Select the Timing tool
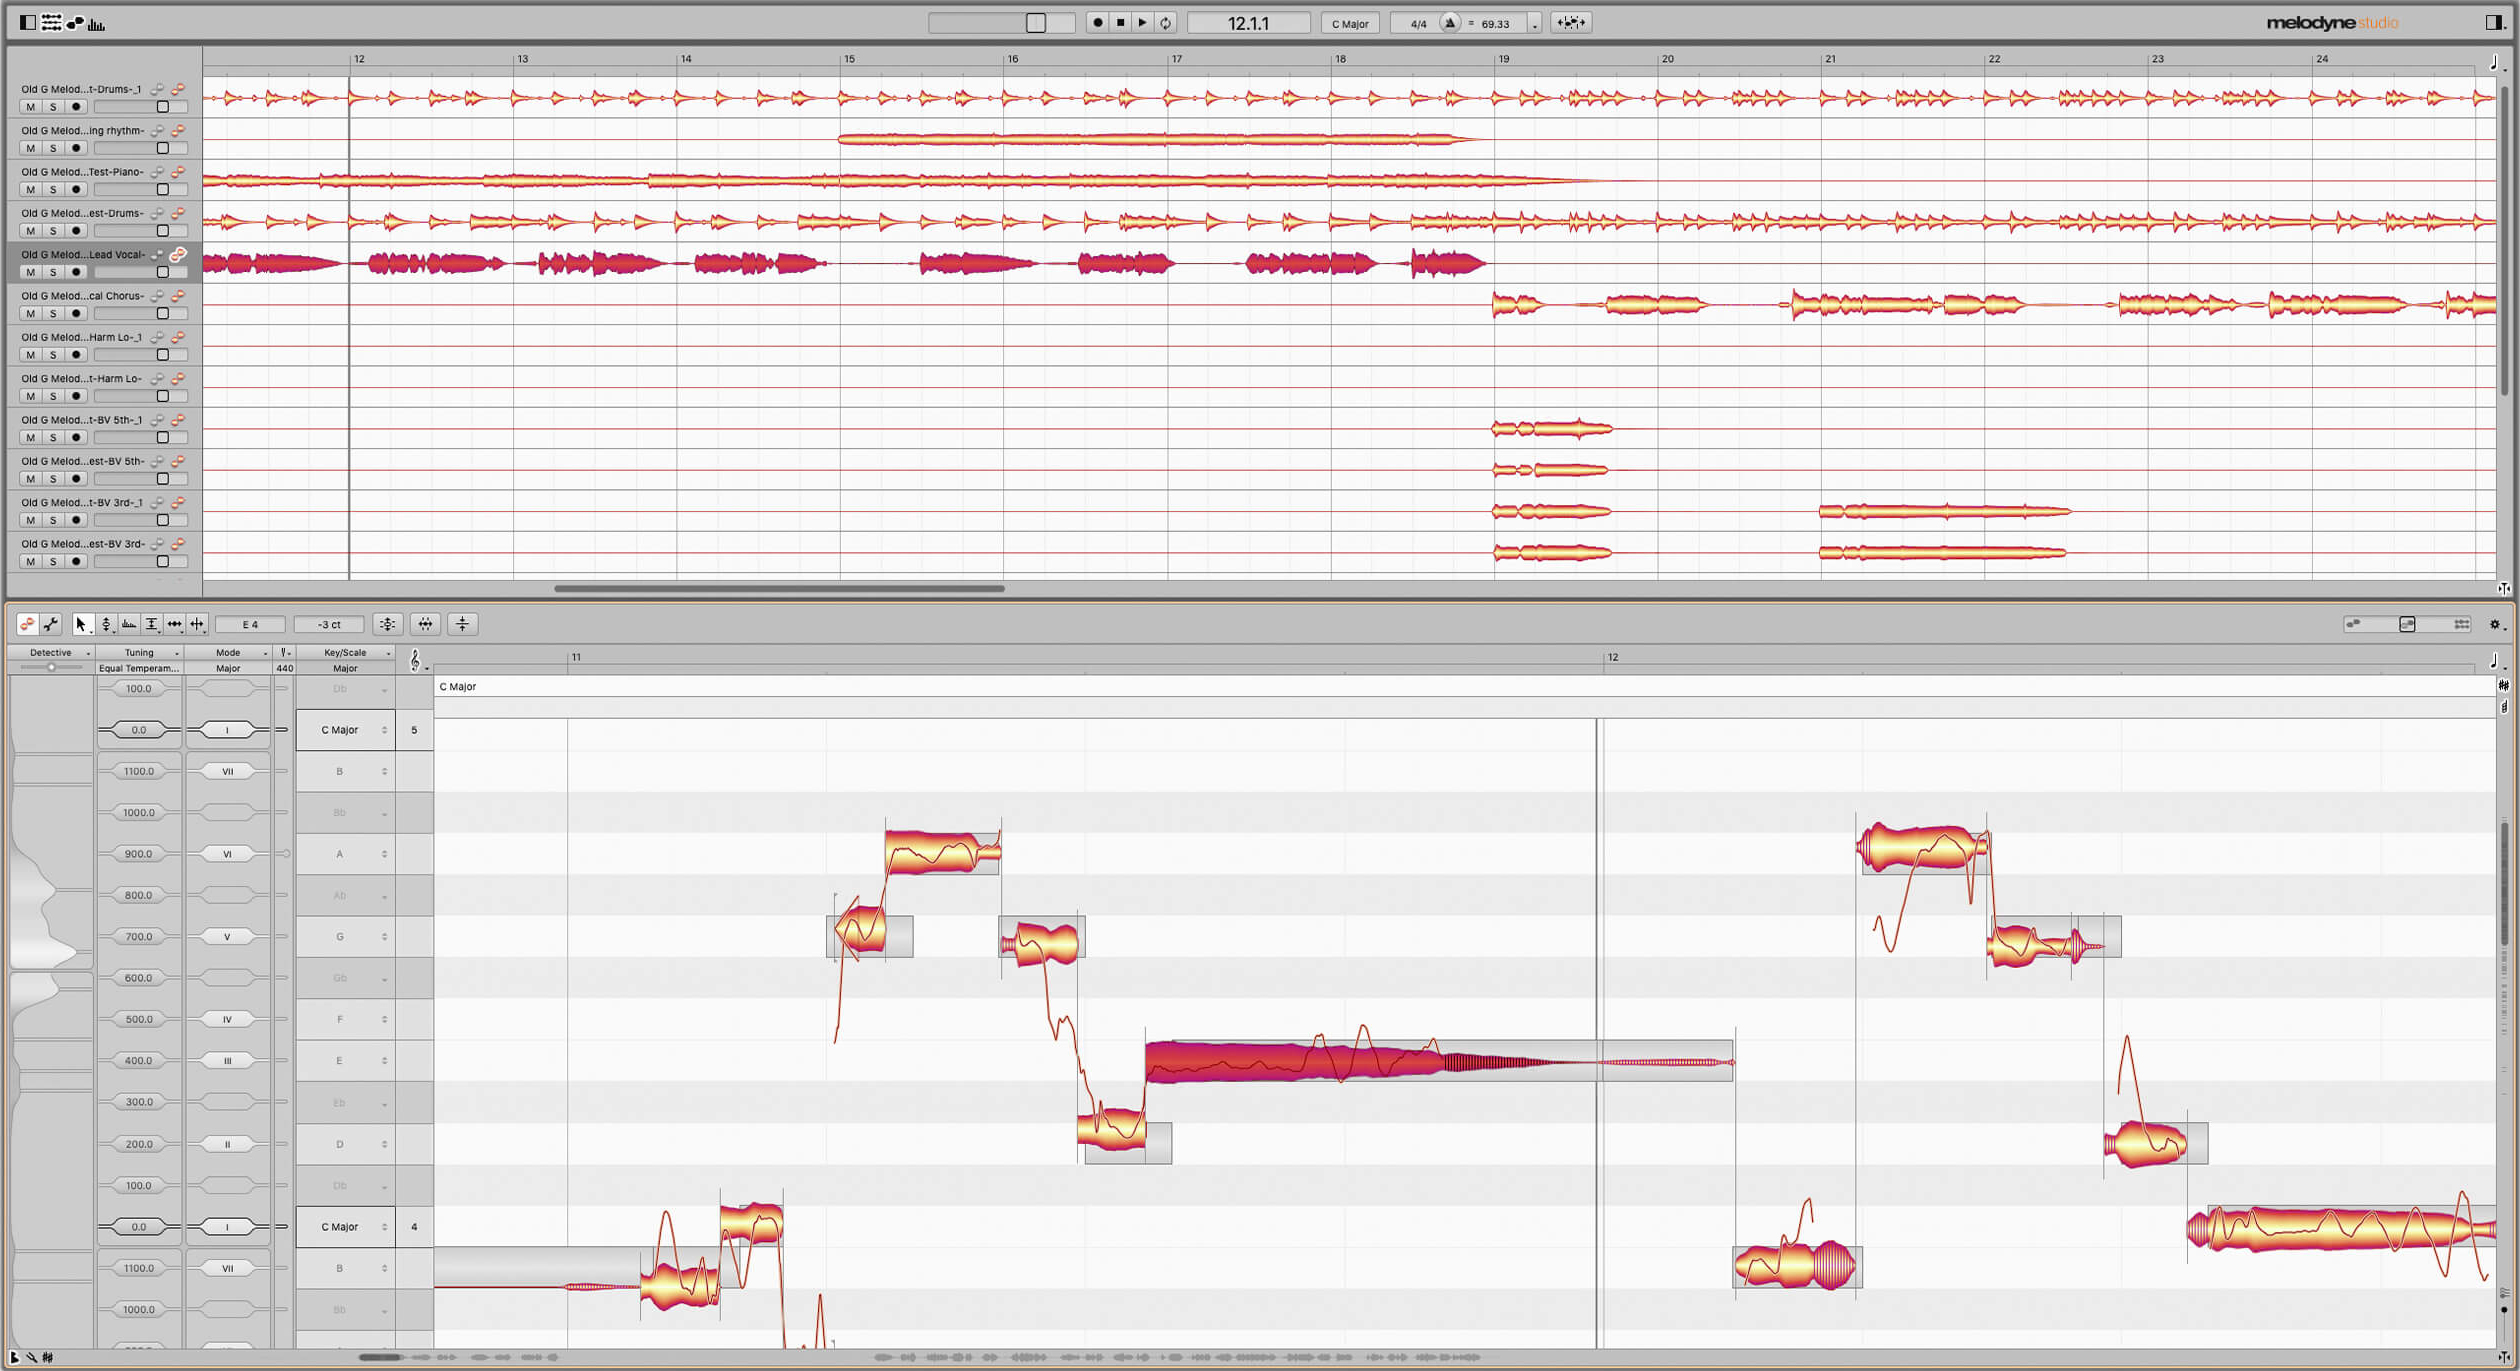2520x1371 pixels. [174, 624]
